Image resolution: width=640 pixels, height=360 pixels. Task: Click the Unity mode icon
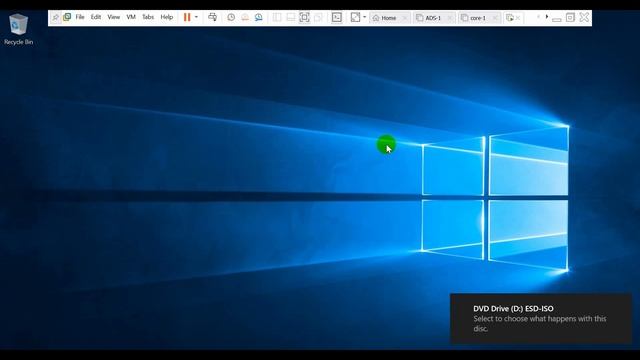click(318, 17)
